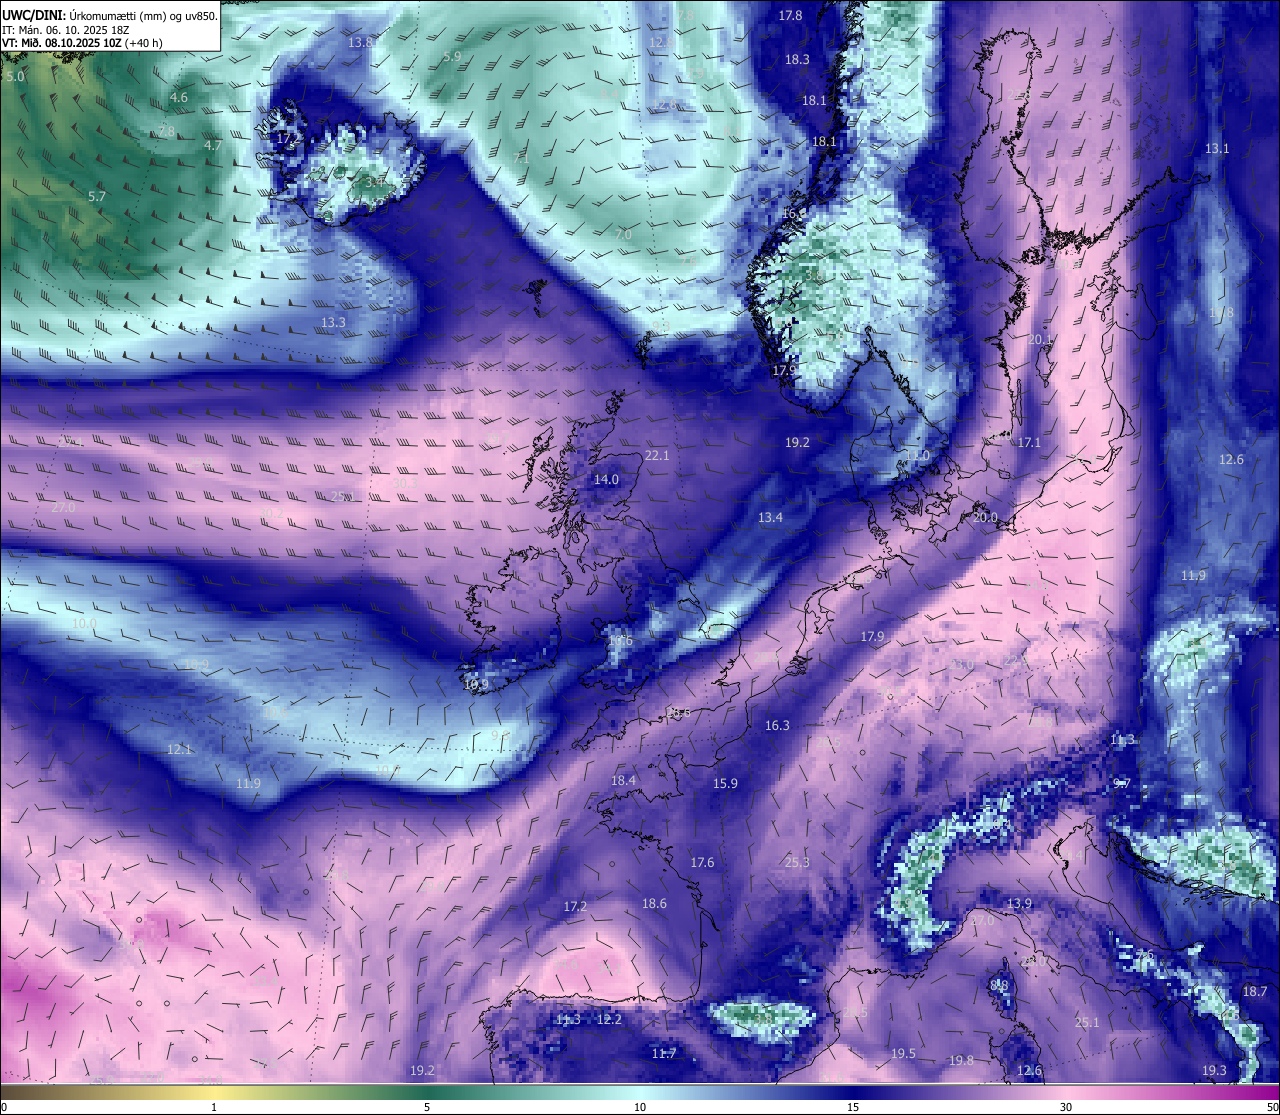
Task: Click the 18.3 map value
Action: click(x=797, y=59)
